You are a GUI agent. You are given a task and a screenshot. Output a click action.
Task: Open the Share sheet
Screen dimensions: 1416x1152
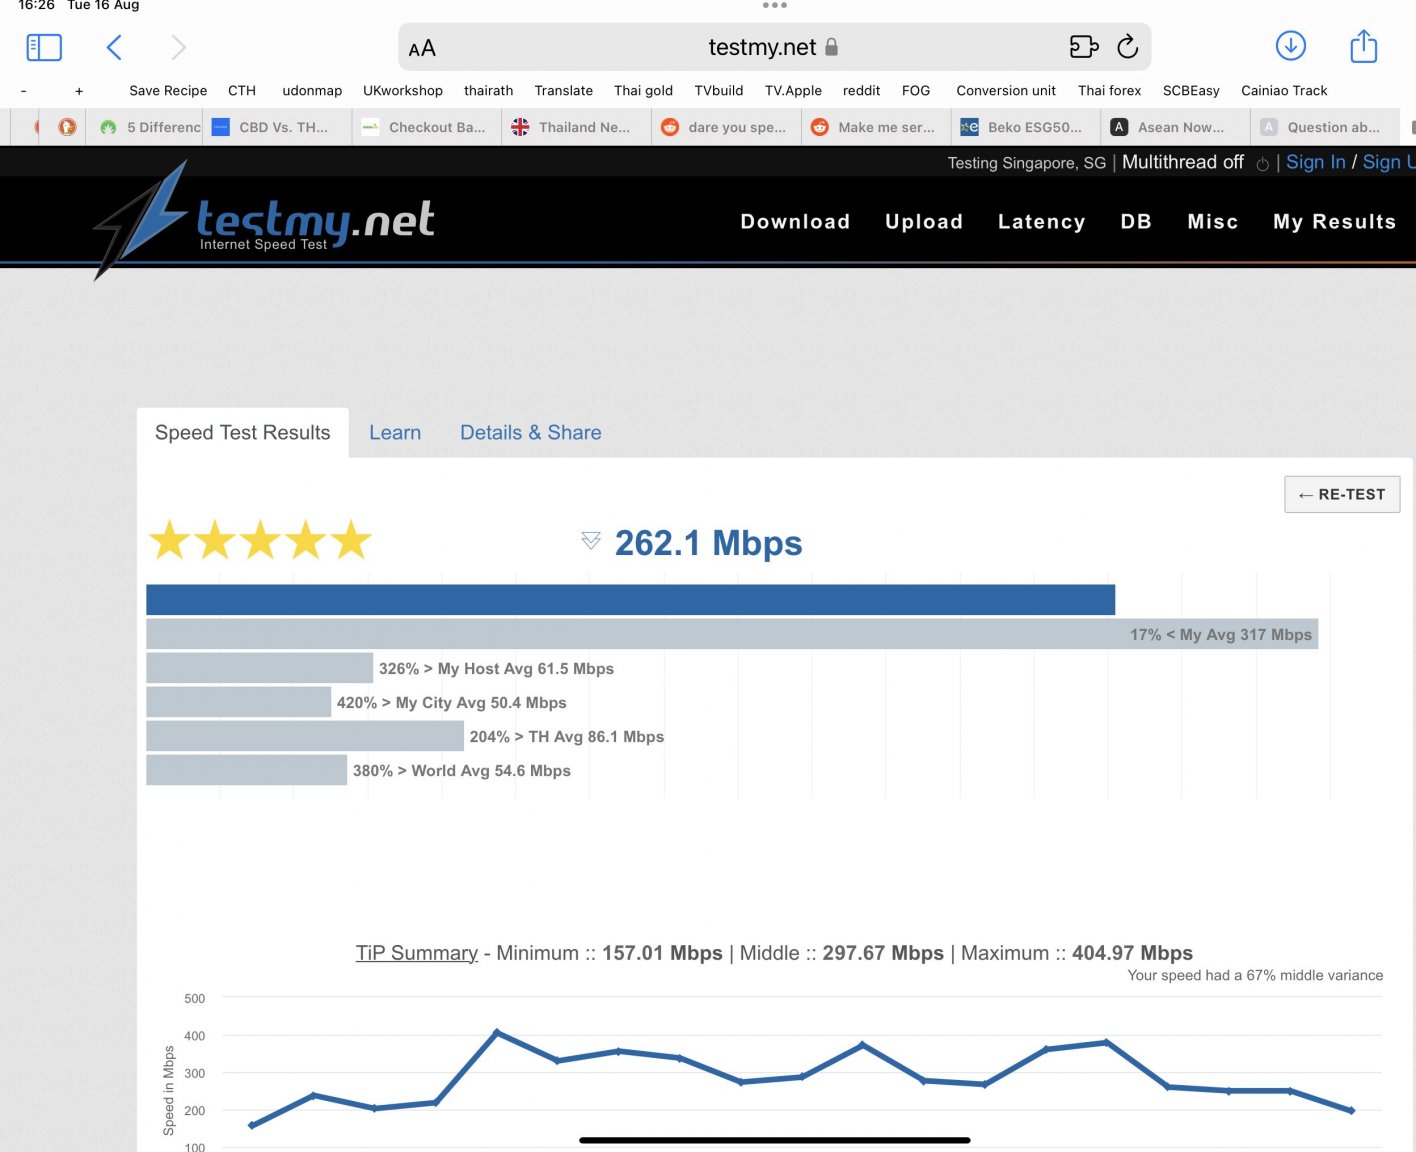pos(1364,46)
